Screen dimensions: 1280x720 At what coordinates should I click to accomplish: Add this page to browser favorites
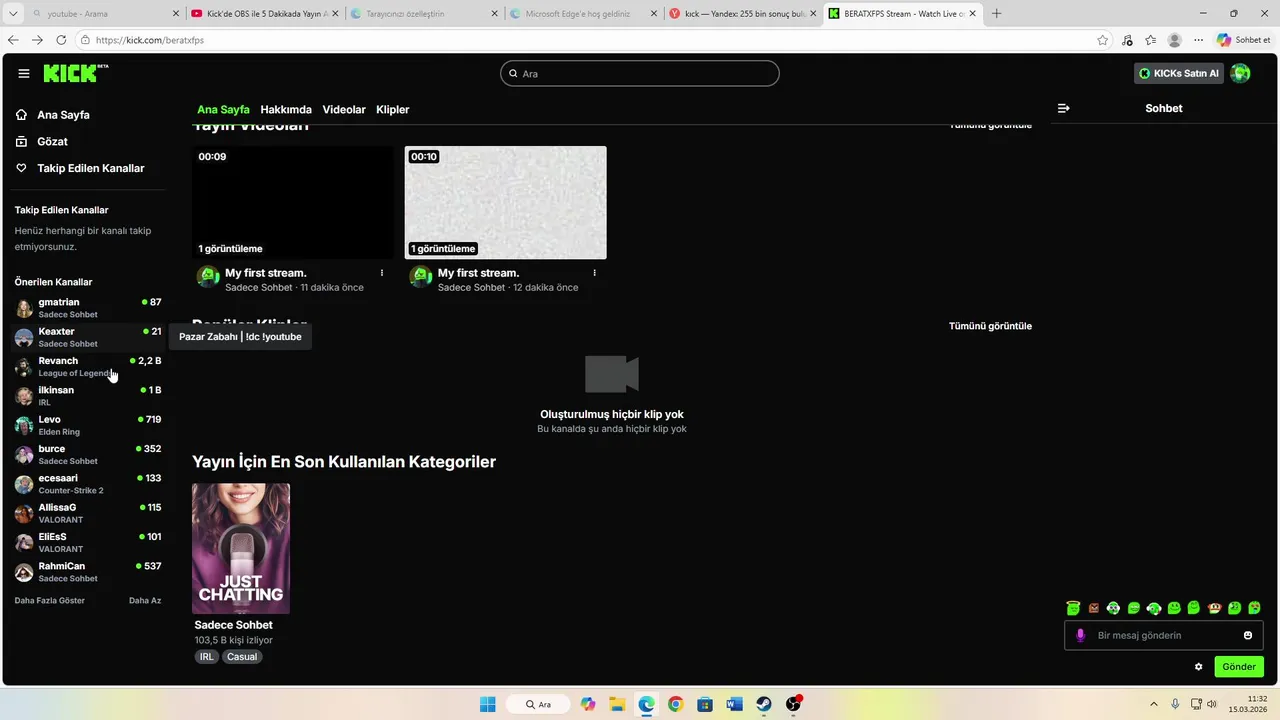click(x=1102, y=40)
